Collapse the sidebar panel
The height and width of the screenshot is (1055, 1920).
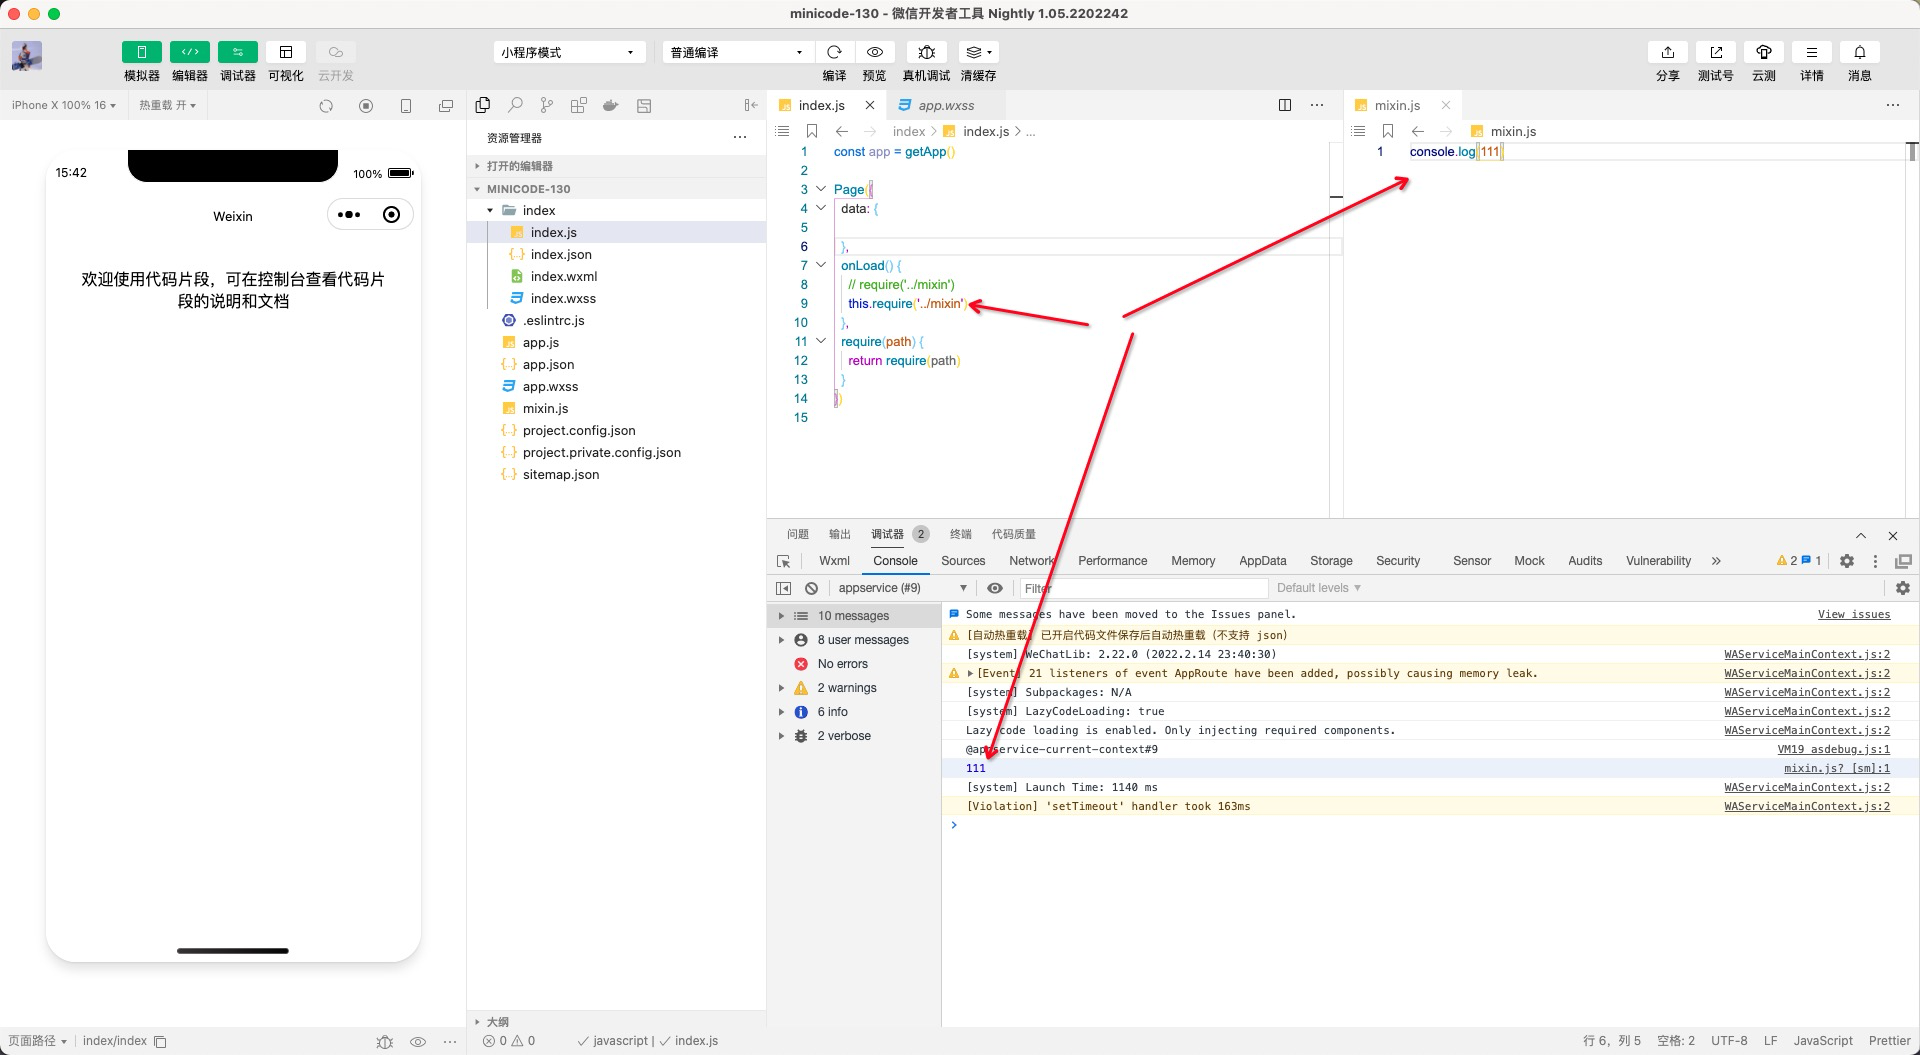pyautogui.click(x=751, y=105)
